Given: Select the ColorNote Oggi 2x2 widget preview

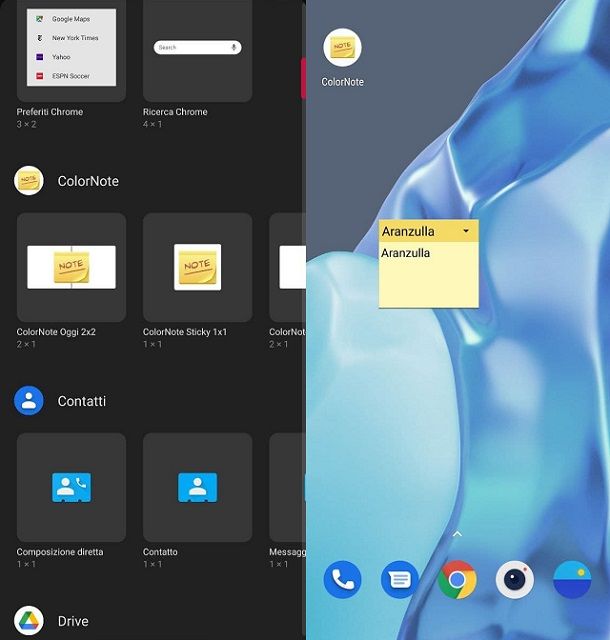Looking at the screenshot, I should pos(71,267).
